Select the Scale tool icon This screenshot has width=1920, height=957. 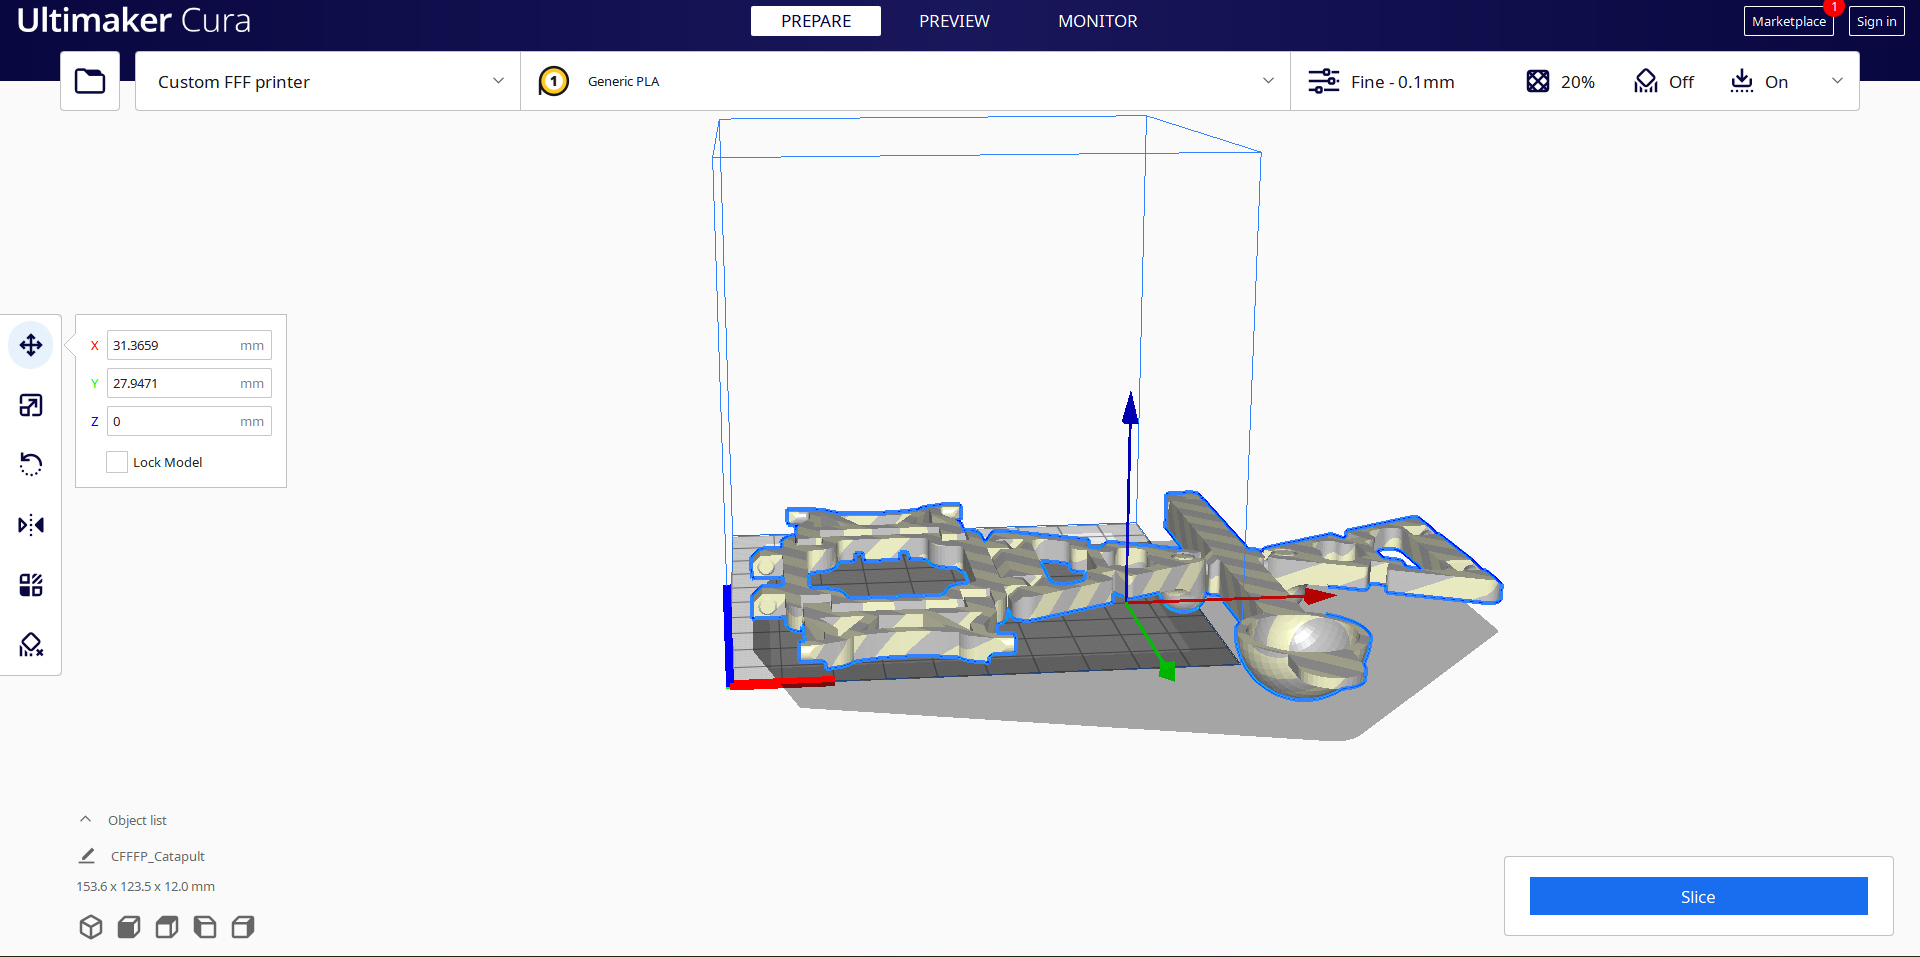tap(31, 405)
